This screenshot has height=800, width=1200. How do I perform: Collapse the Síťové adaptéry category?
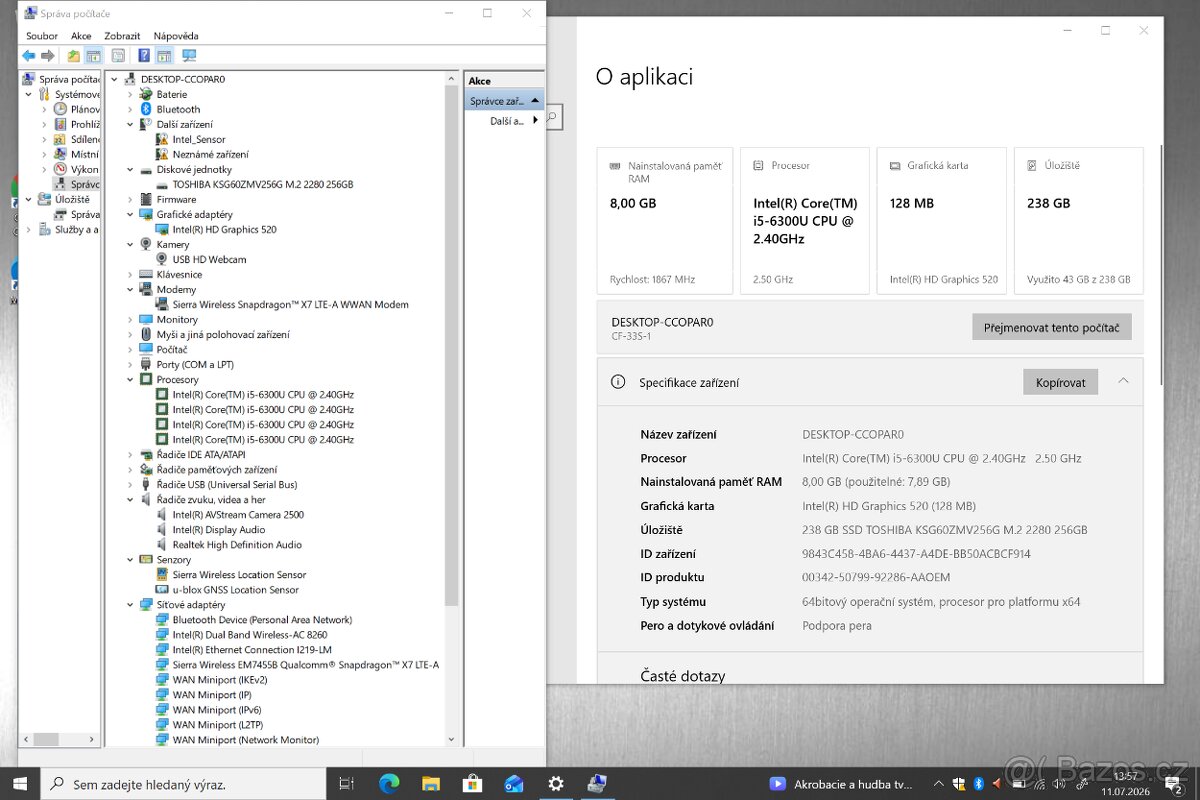[x=130, y=604]
